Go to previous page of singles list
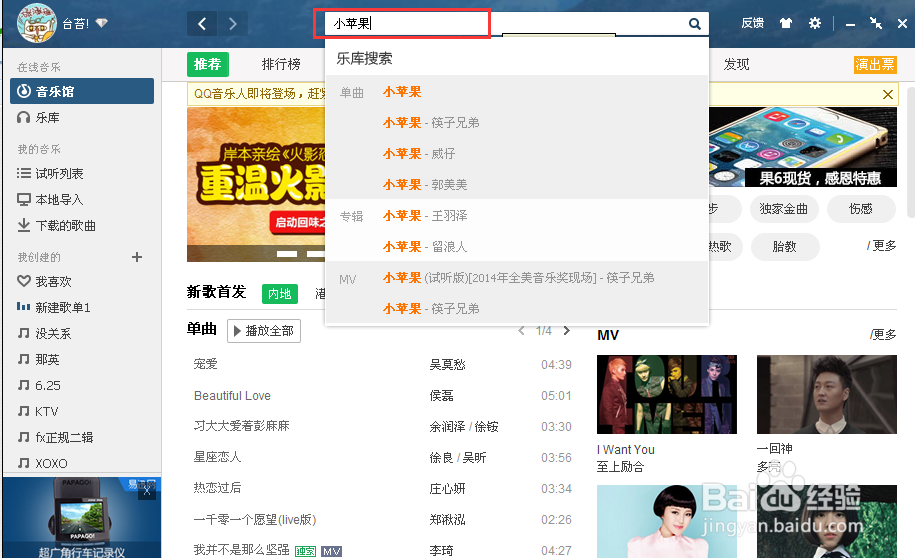 (521, 331)
